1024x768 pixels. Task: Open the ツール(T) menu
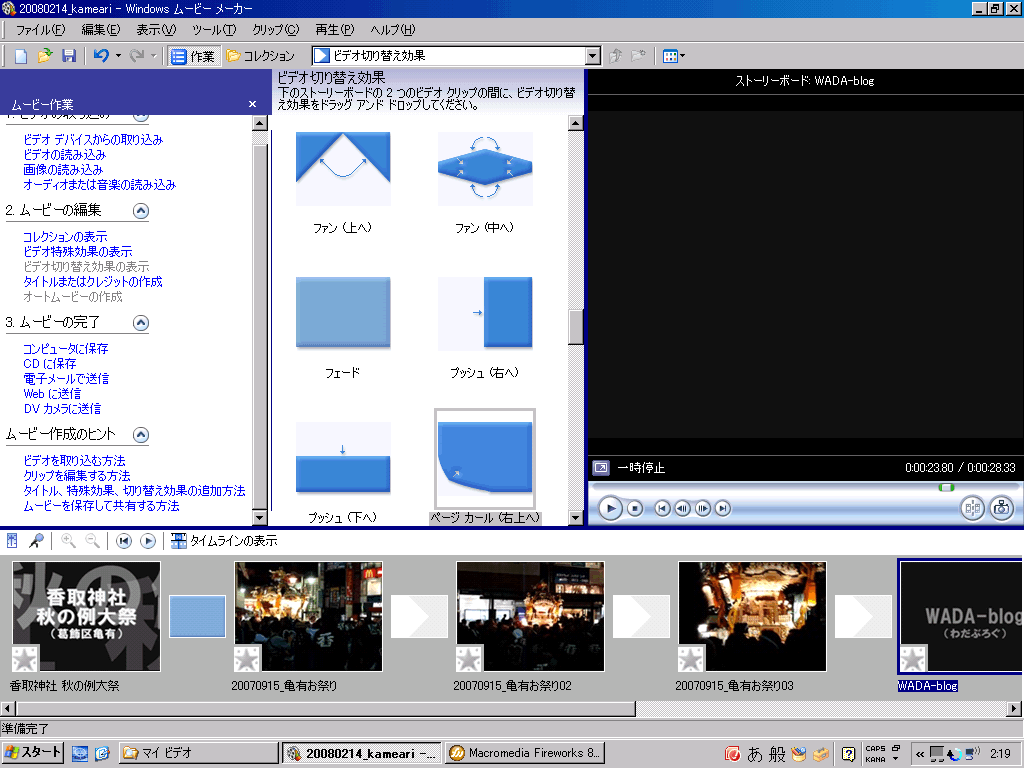[213, 30]
